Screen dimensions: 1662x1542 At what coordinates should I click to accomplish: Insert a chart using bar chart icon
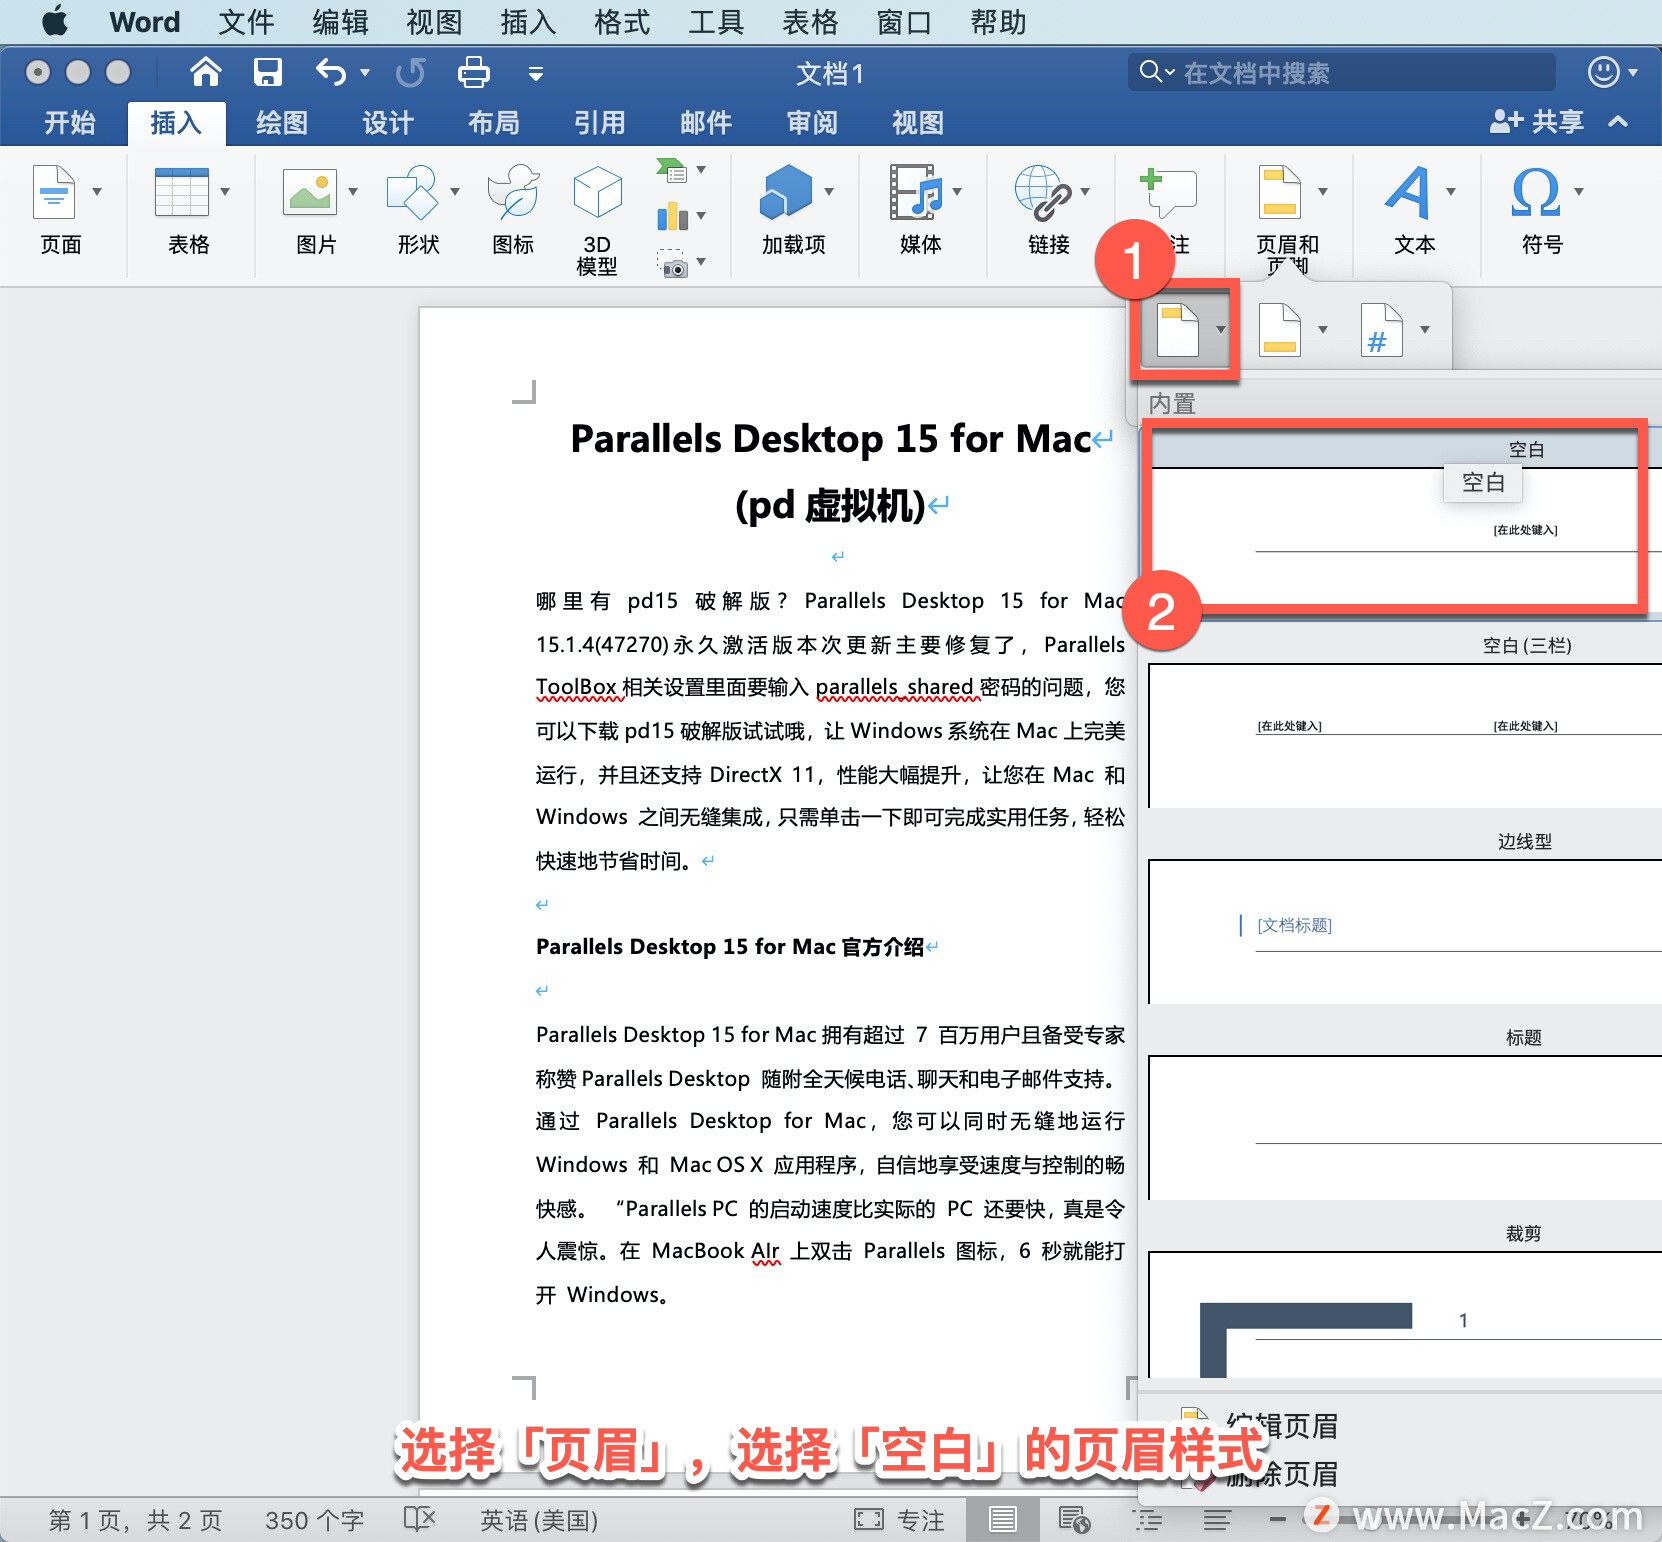pos(672,216)
